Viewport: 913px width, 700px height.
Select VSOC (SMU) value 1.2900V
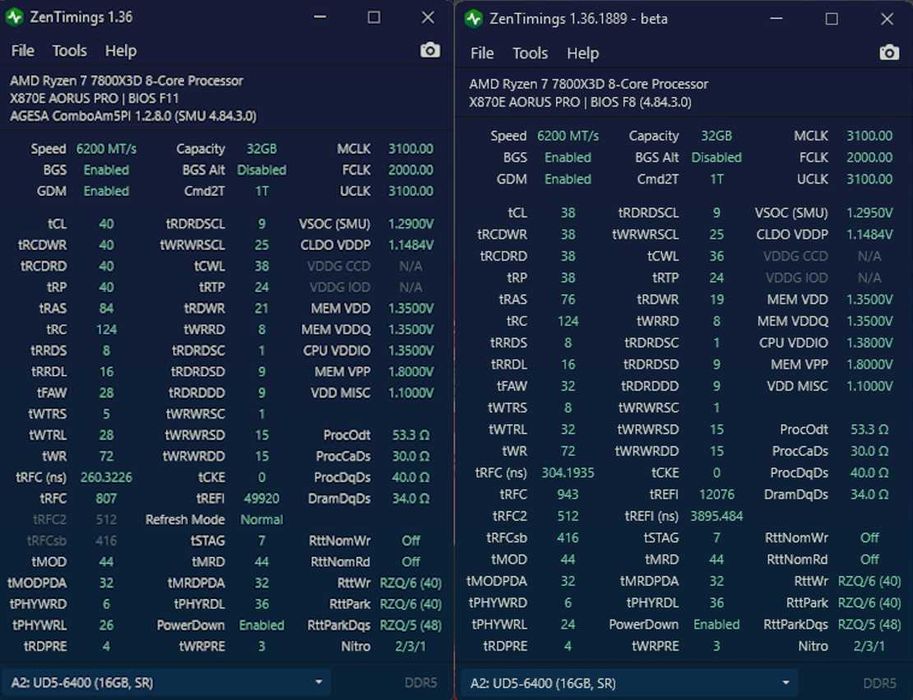pos(411,224)
